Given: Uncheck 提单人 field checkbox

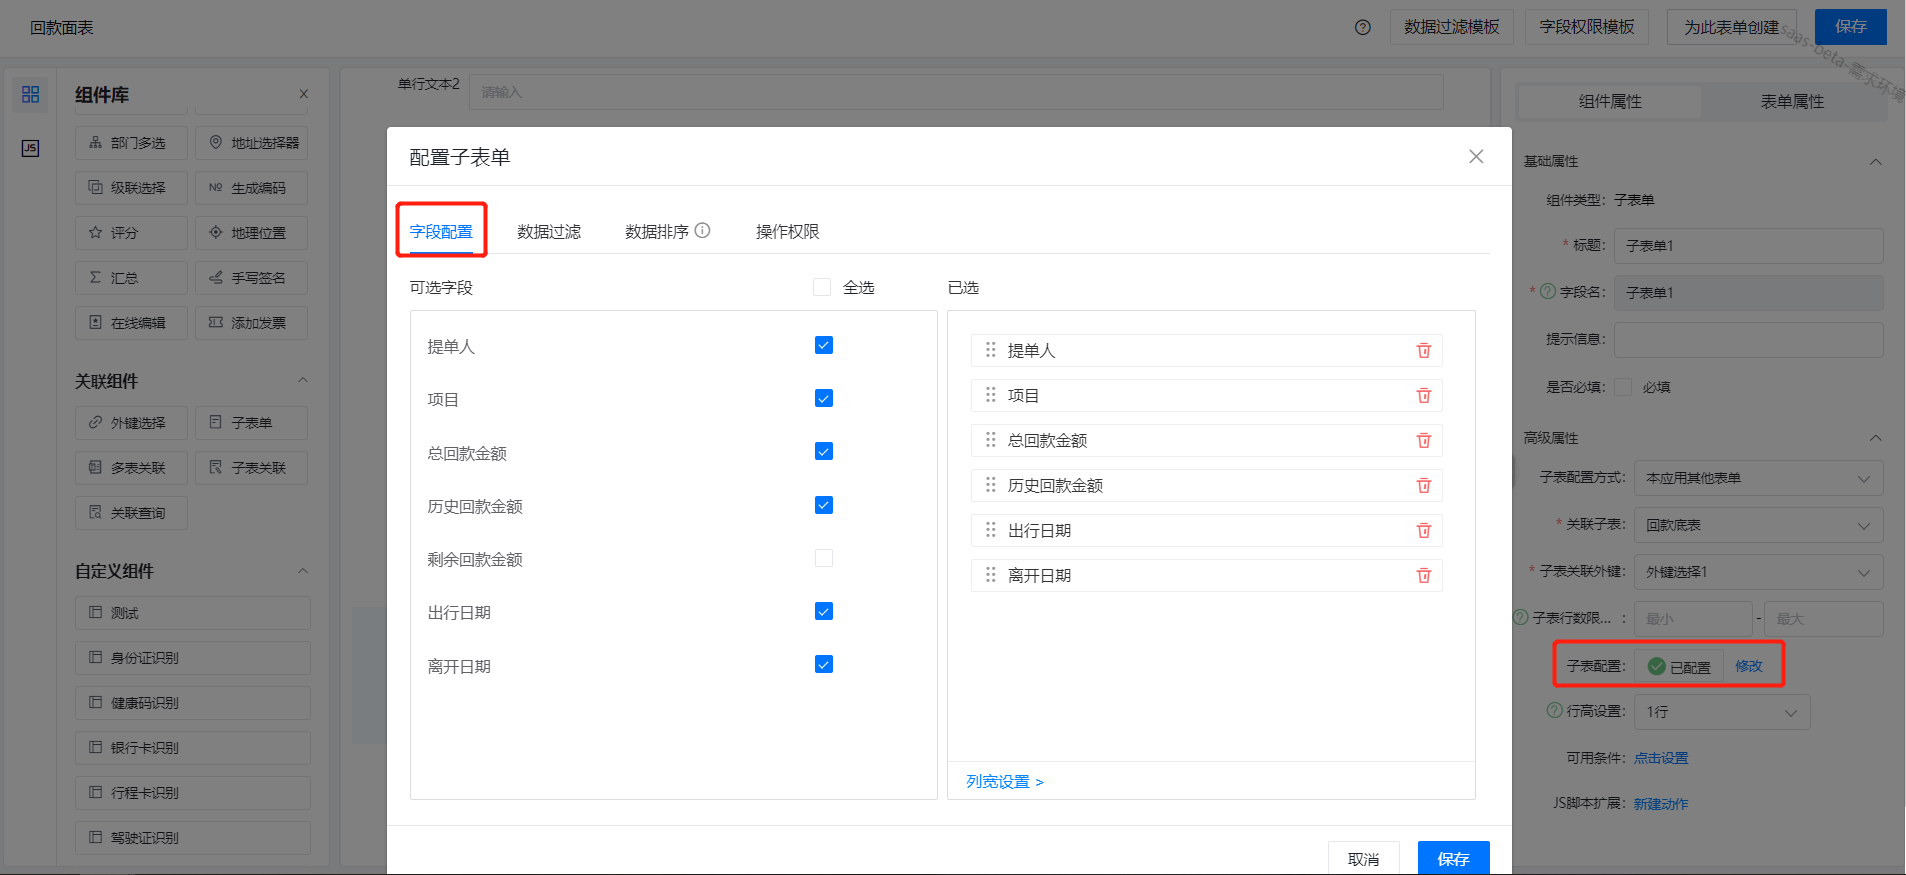Looking at the screenshot, I should 824,345.
